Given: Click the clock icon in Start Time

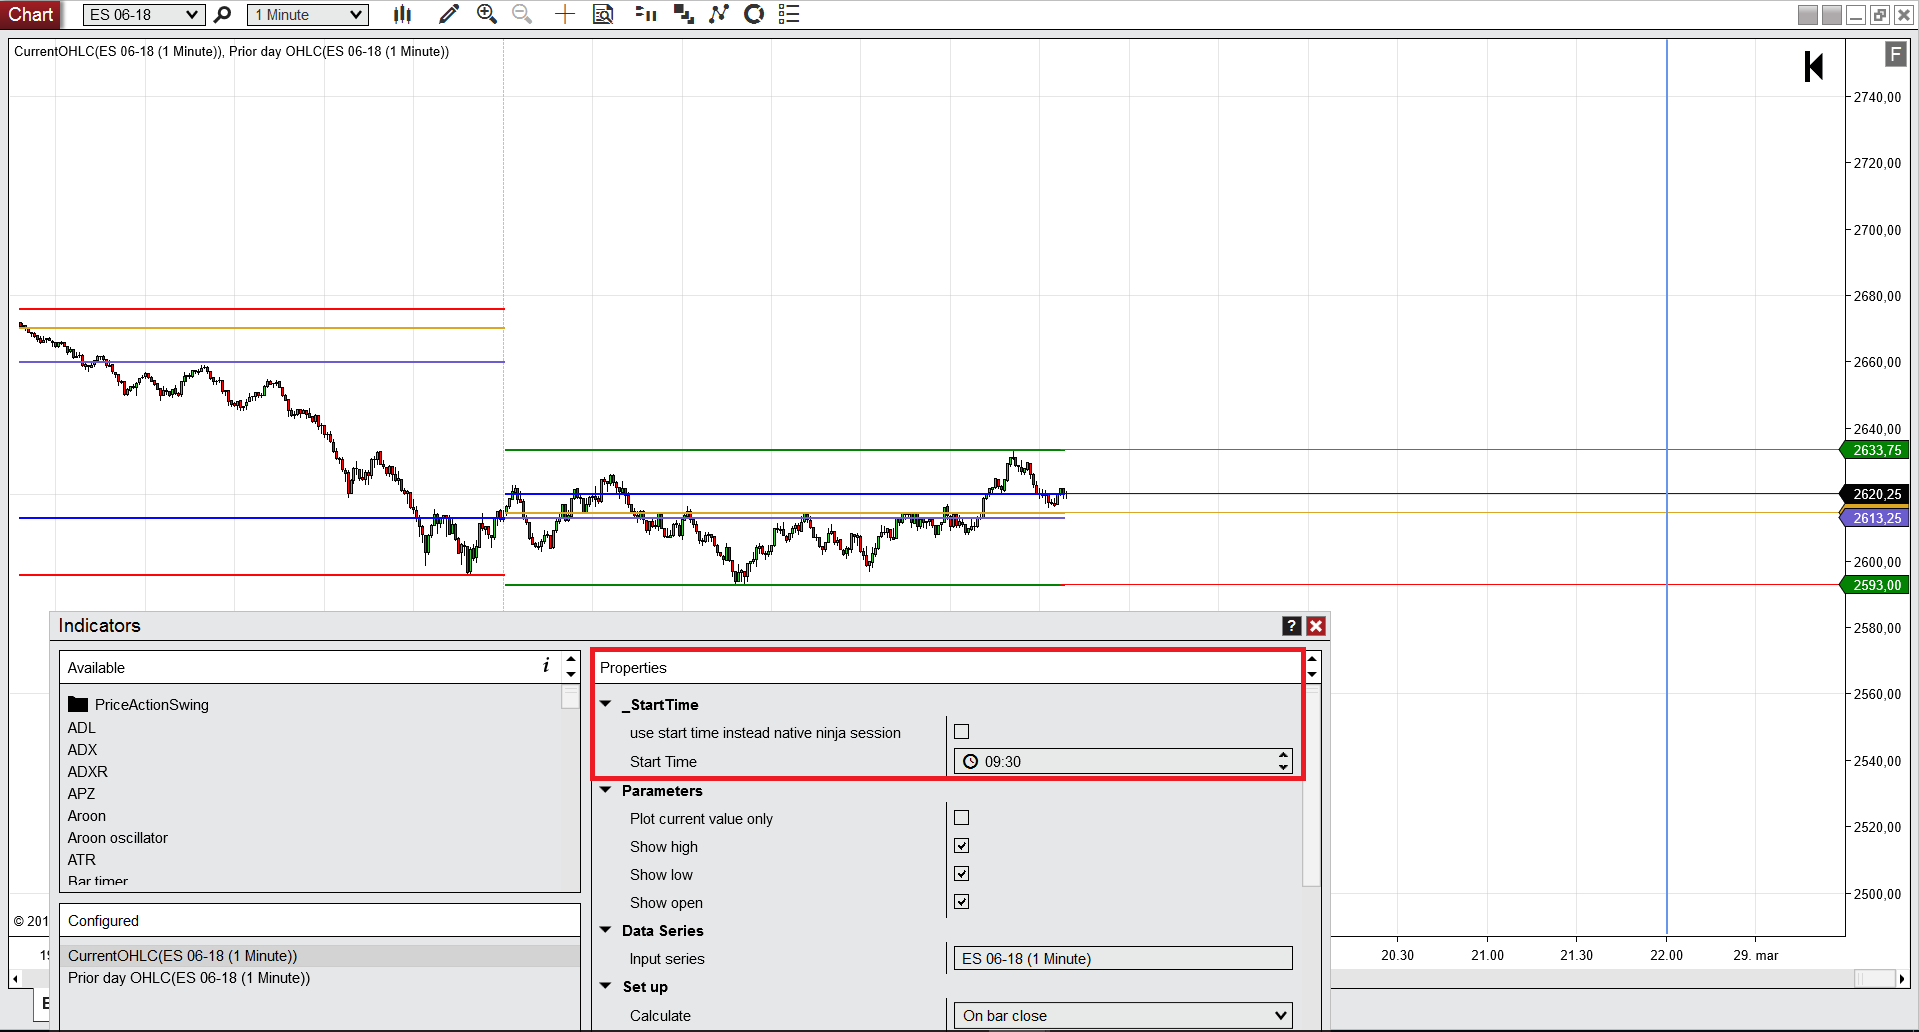Looking at the screenshot, I should click(x=970, y=762).
